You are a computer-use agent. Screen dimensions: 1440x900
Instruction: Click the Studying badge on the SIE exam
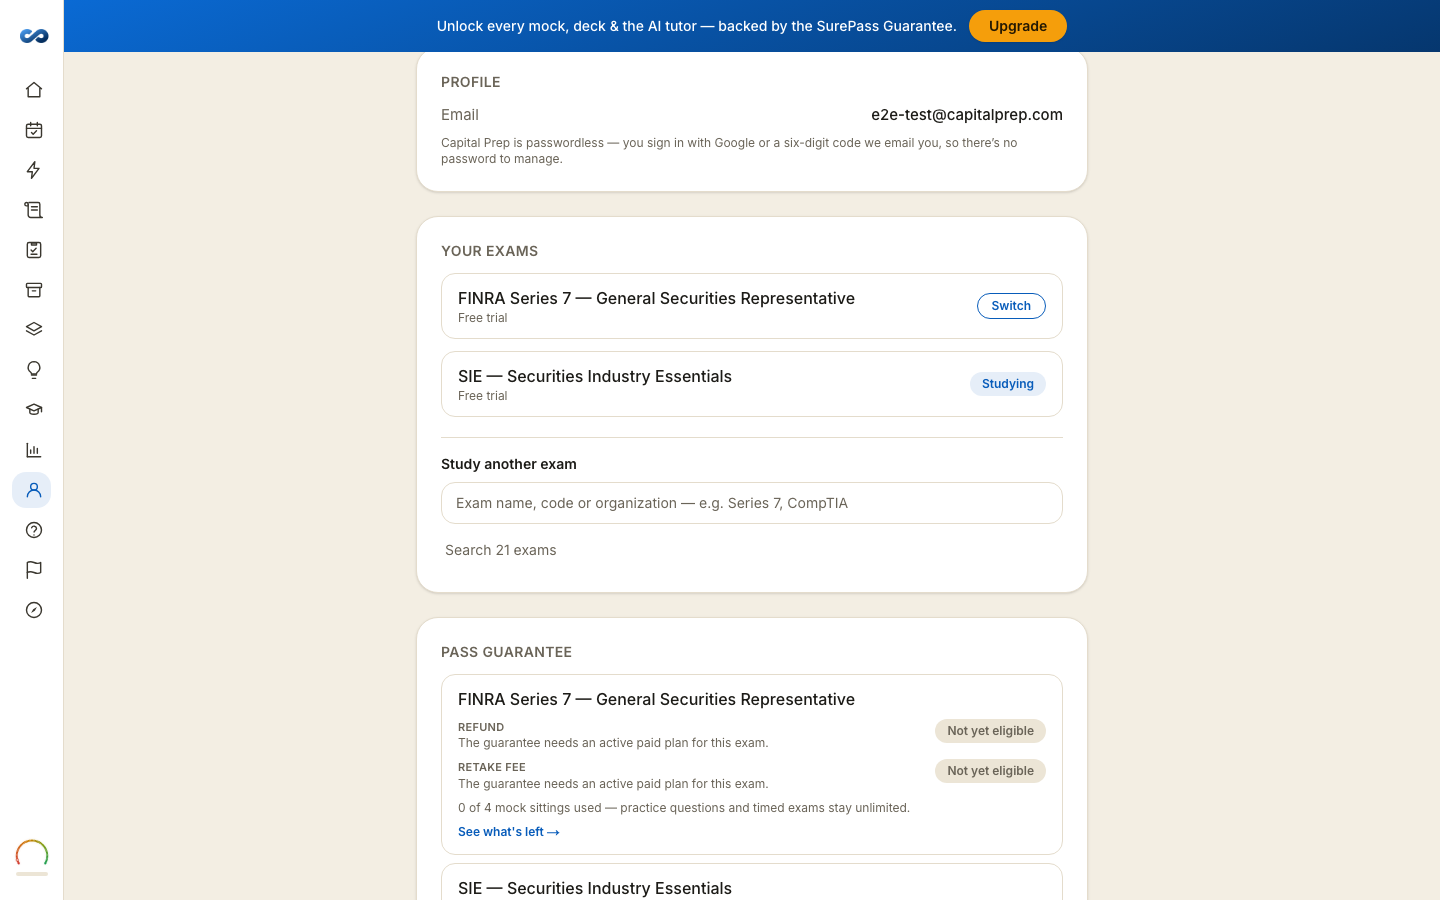coord(1008,384)
